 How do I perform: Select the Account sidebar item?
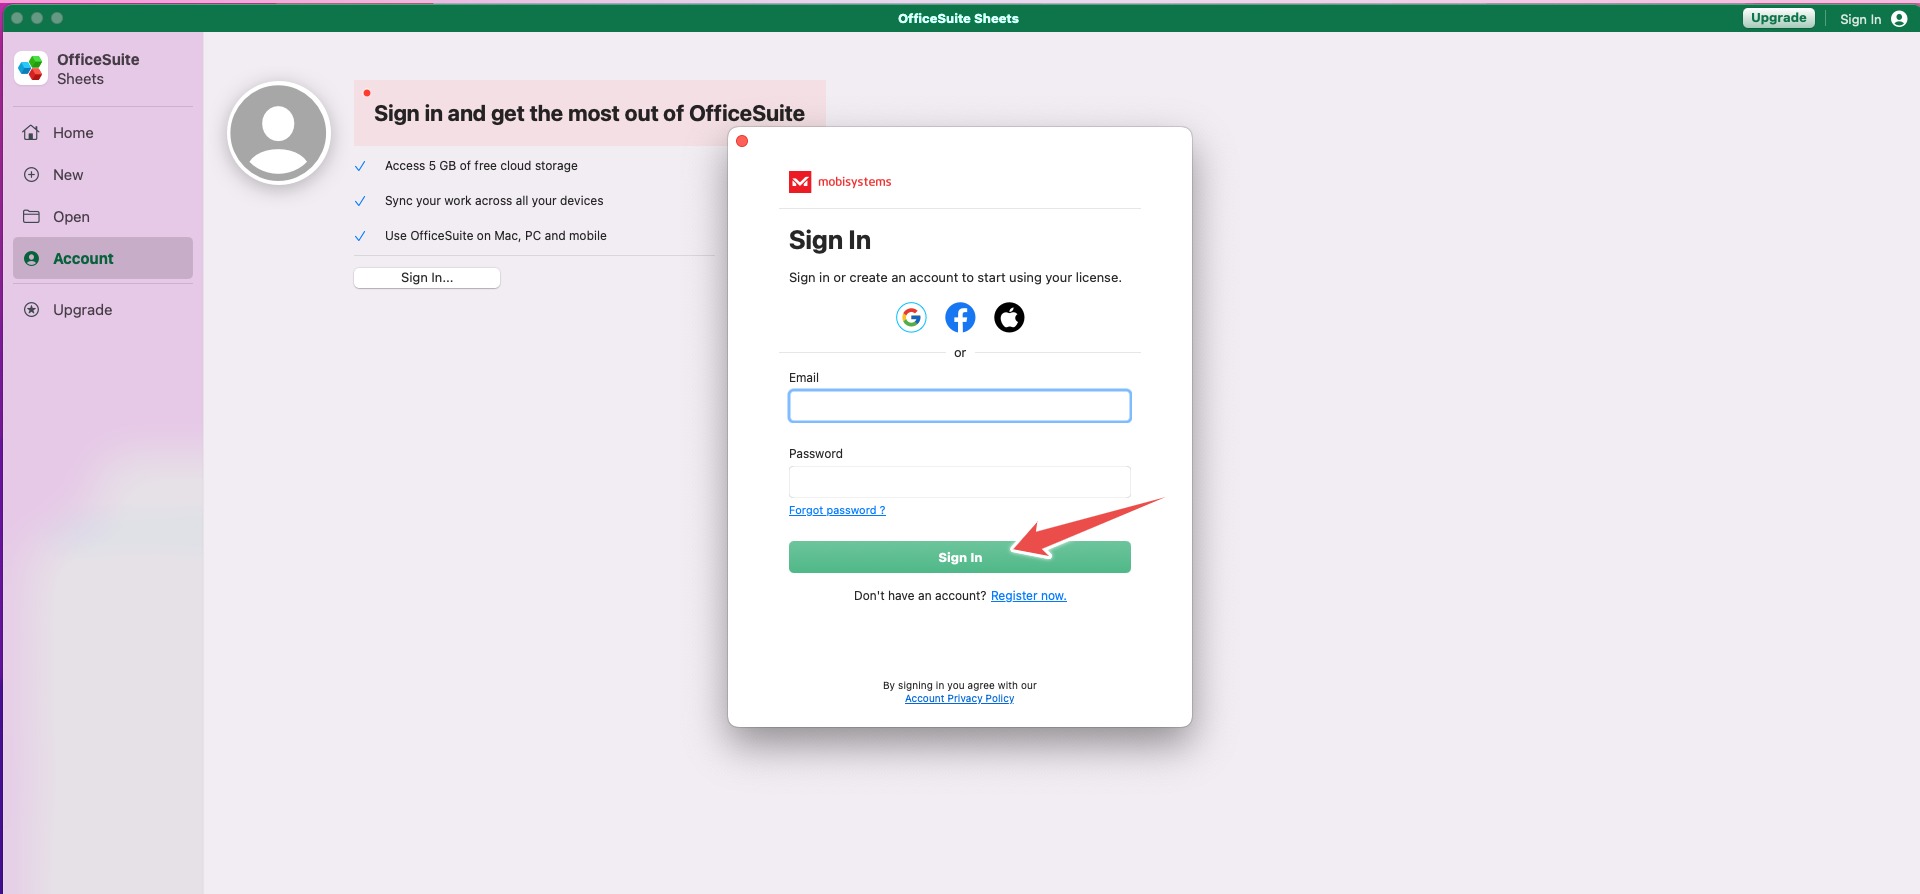[103, 258]
